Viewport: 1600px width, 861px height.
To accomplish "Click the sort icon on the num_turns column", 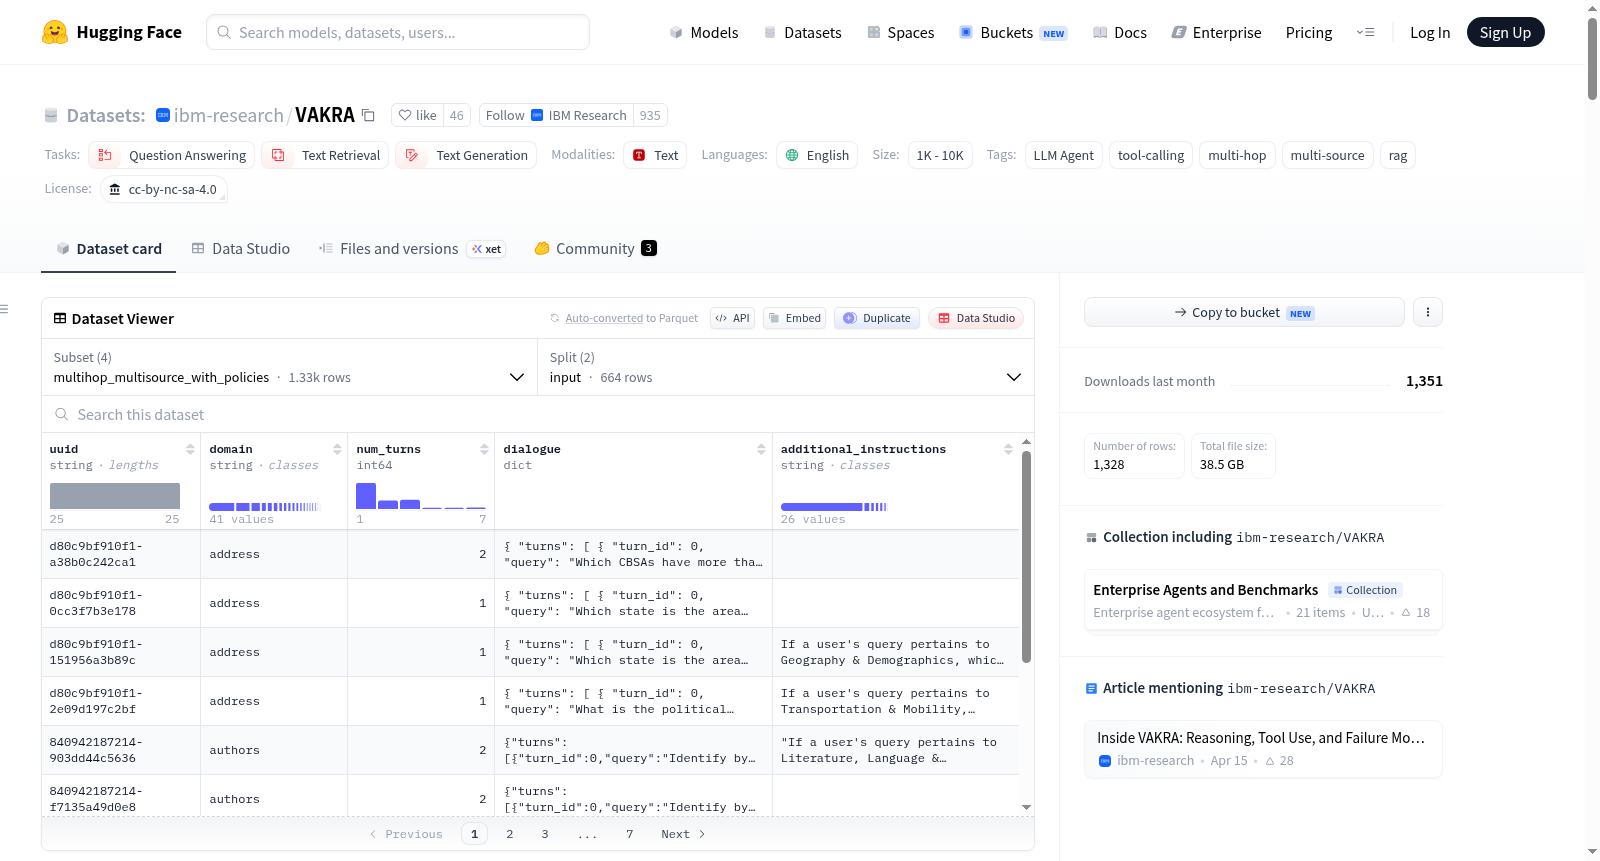I will [x=484, y=449].
